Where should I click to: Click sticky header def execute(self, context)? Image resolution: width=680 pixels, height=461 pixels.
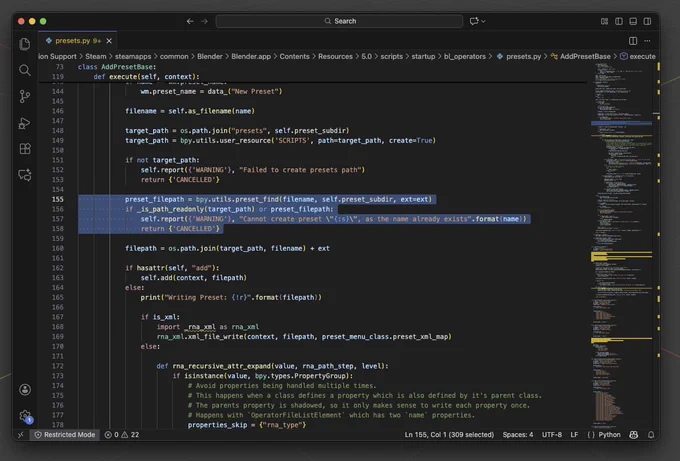point(146,77)
